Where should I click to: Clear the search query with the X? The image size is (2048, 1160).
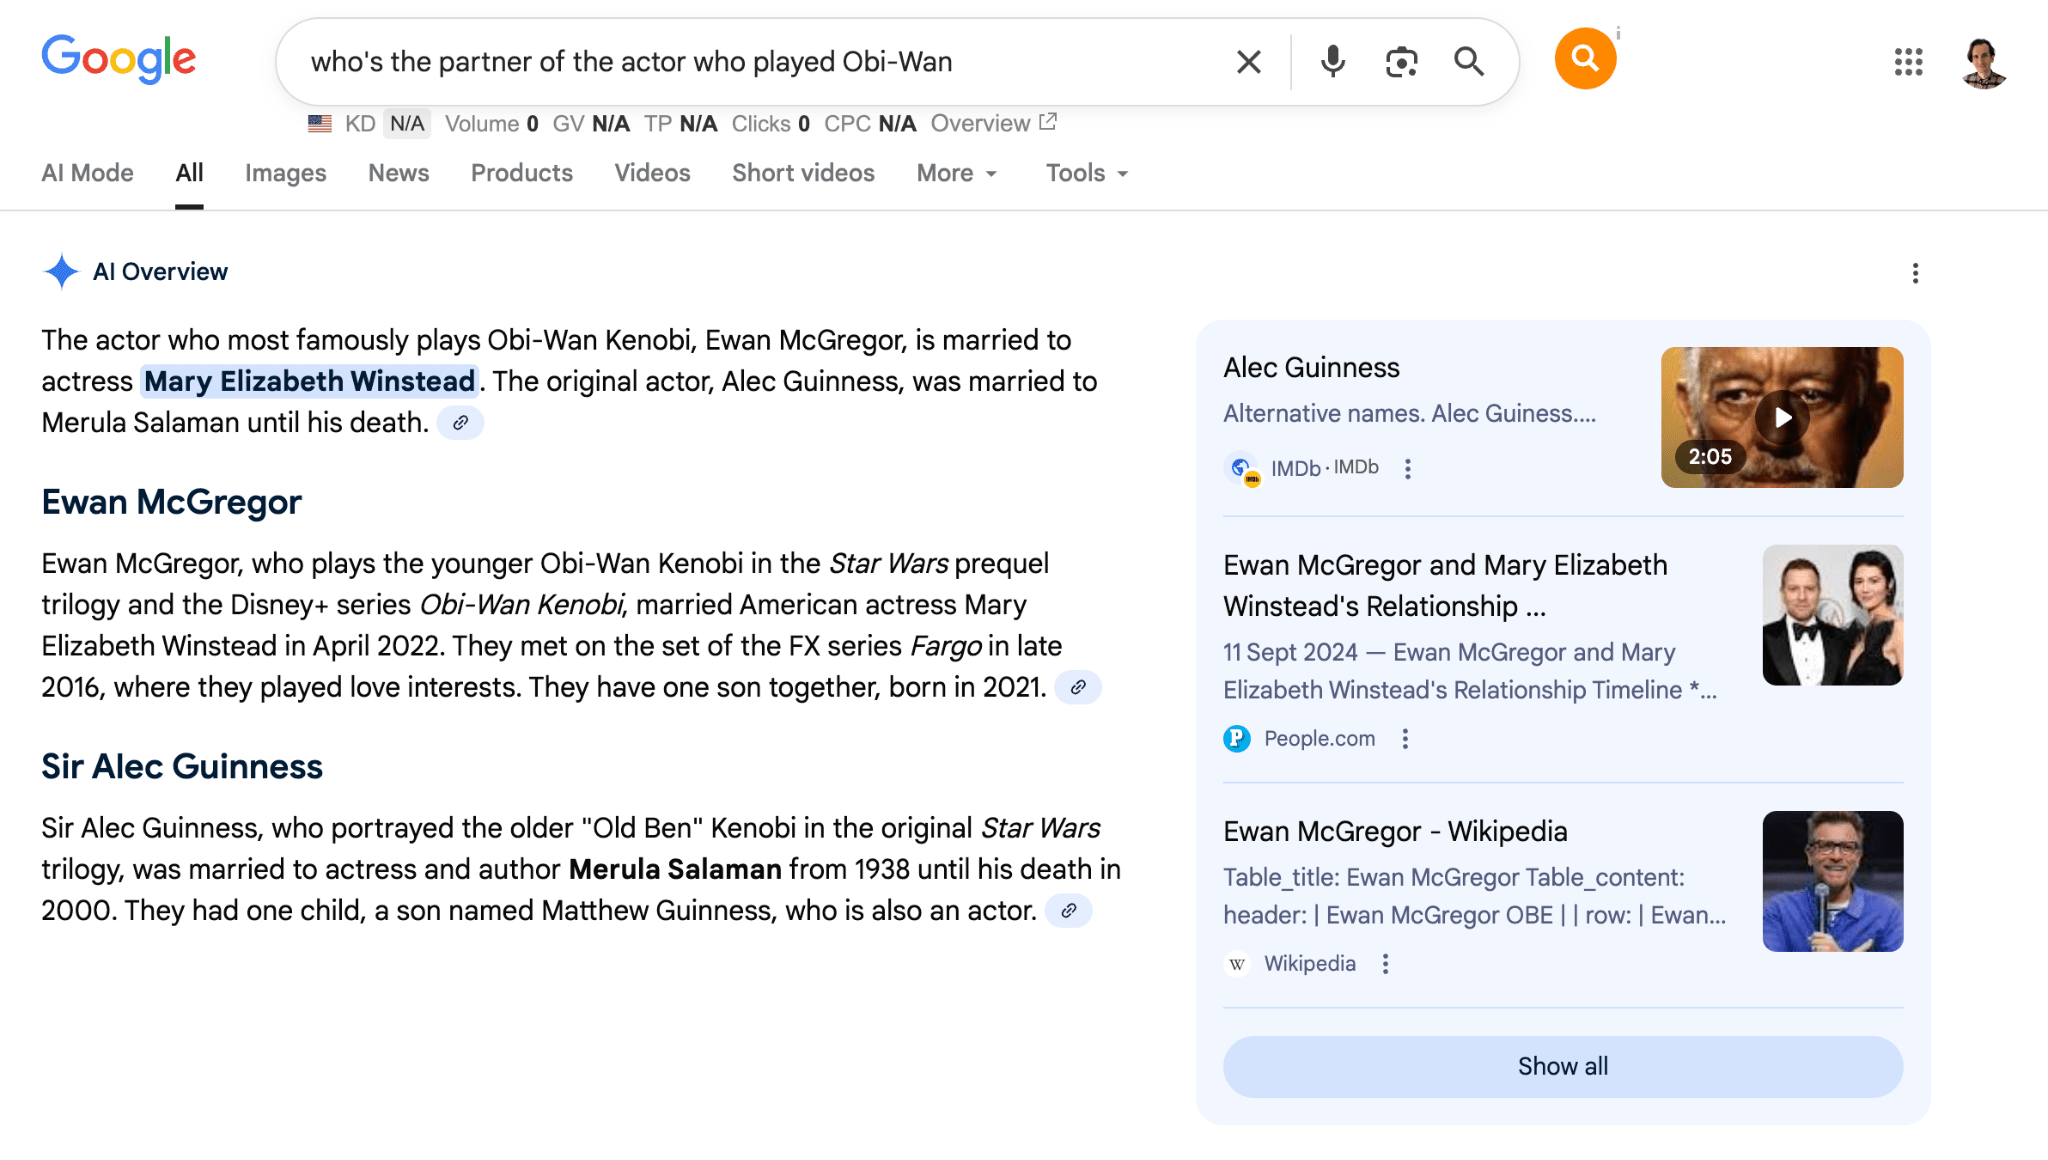tap(1247, 61)
